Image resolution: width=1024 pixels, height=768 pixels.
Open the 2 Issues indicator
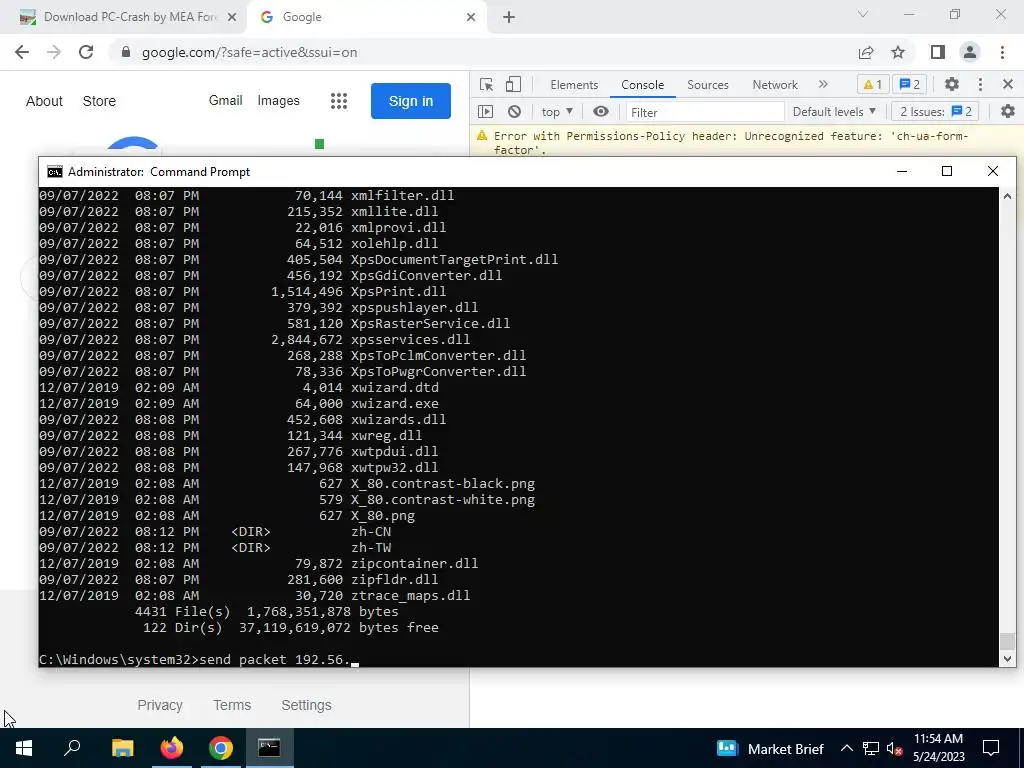(x=935, y=112)
